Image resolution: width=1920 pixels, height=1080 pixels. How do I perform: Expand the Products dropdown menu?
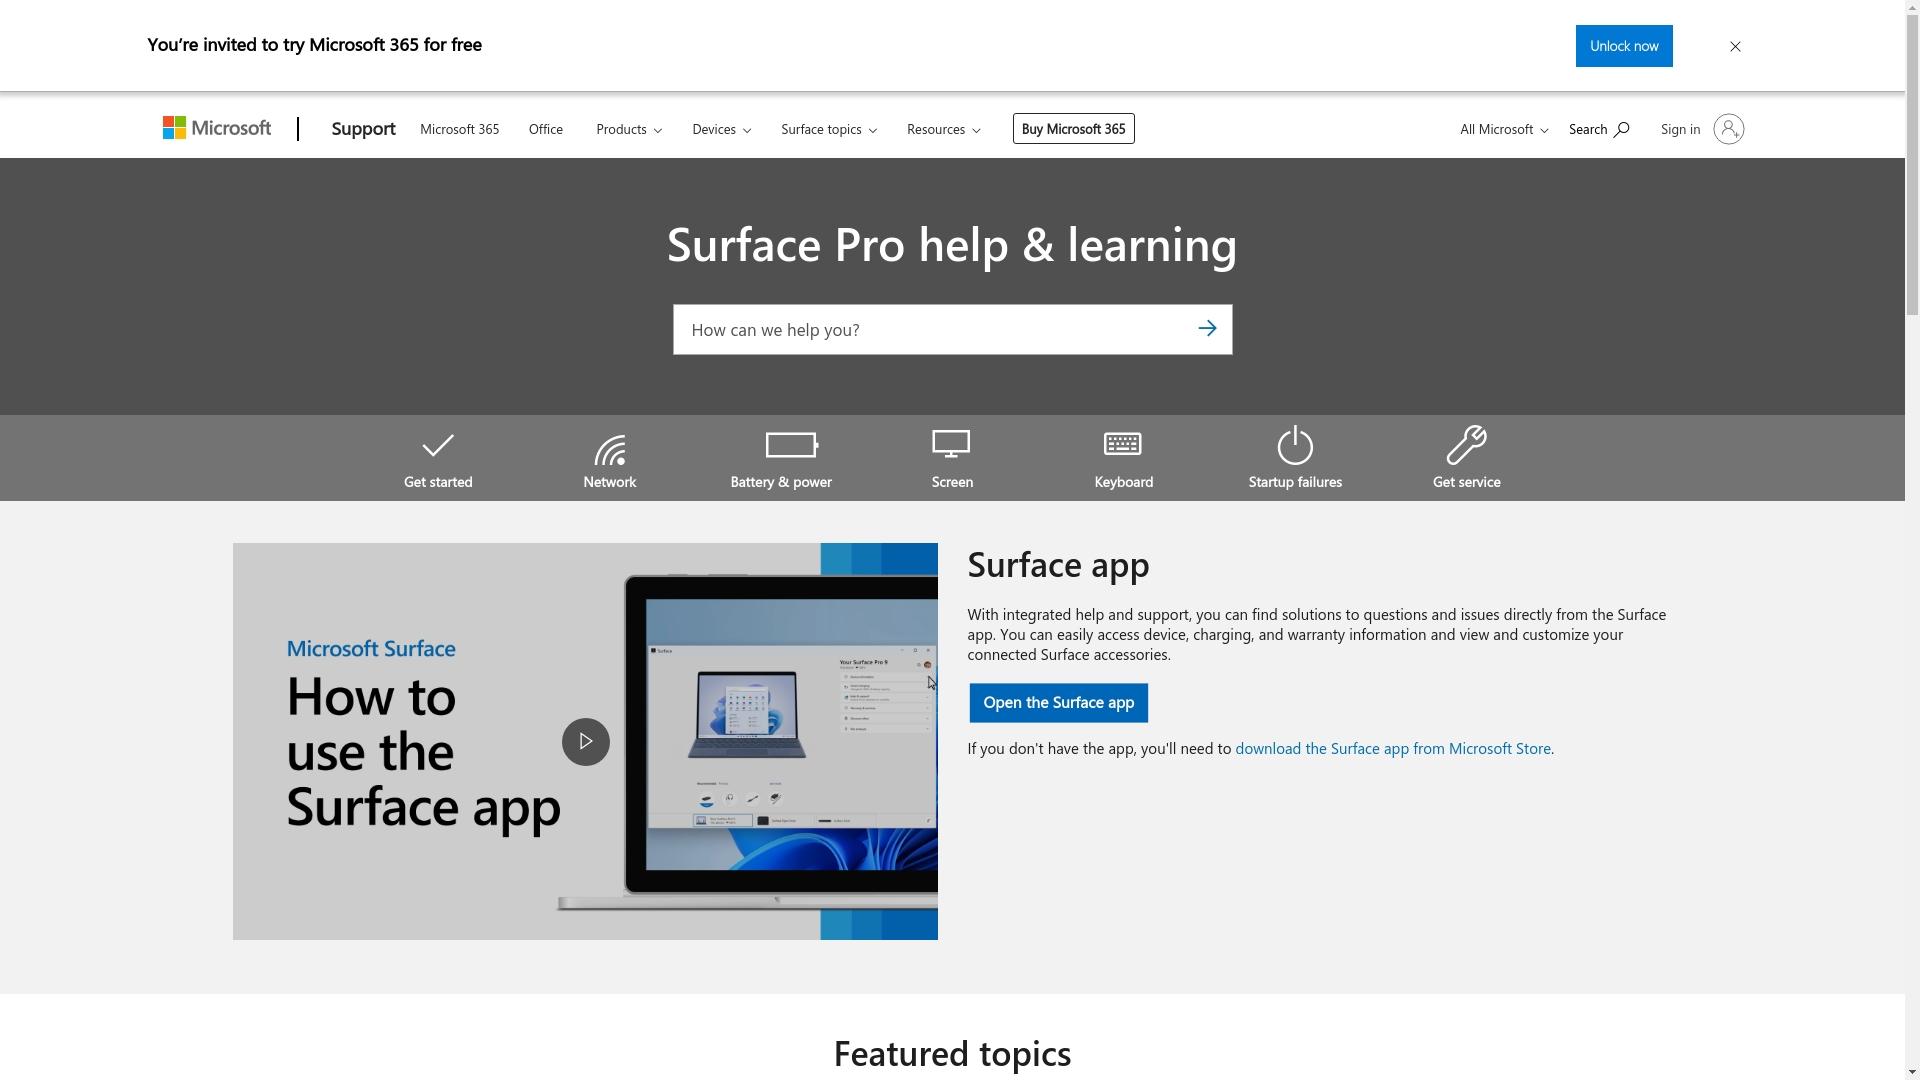tap(629, 129)
